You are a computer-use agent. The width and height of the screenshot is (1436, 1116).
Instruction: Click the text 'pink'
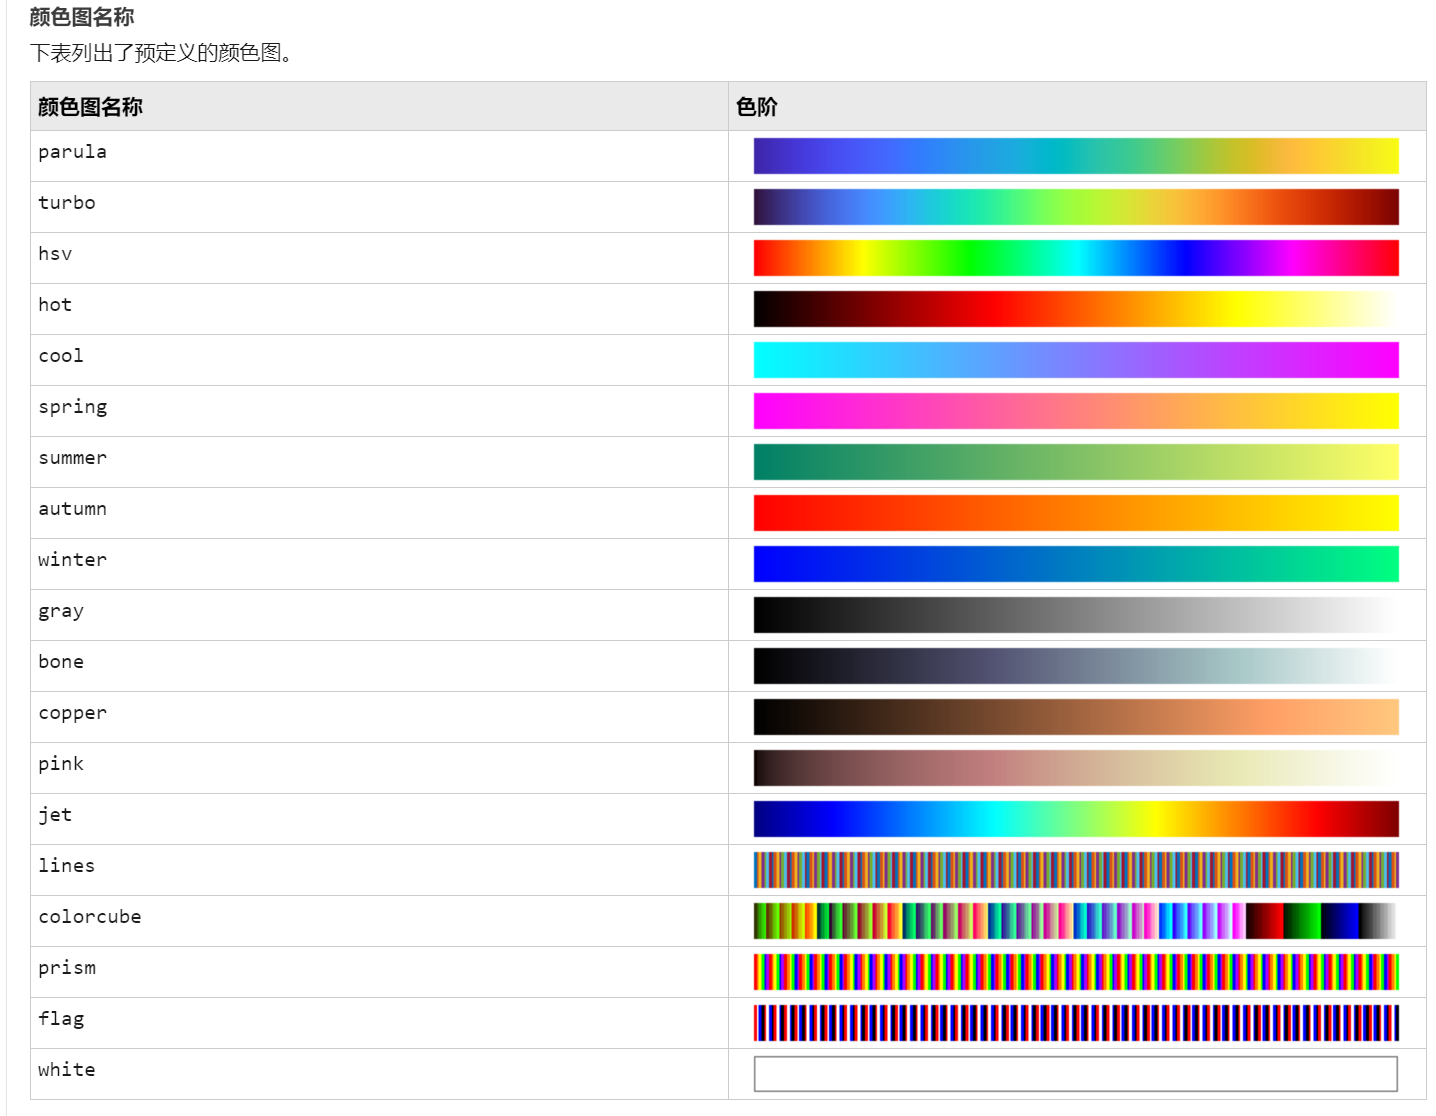pyautogui.click(x=61, y=764)
